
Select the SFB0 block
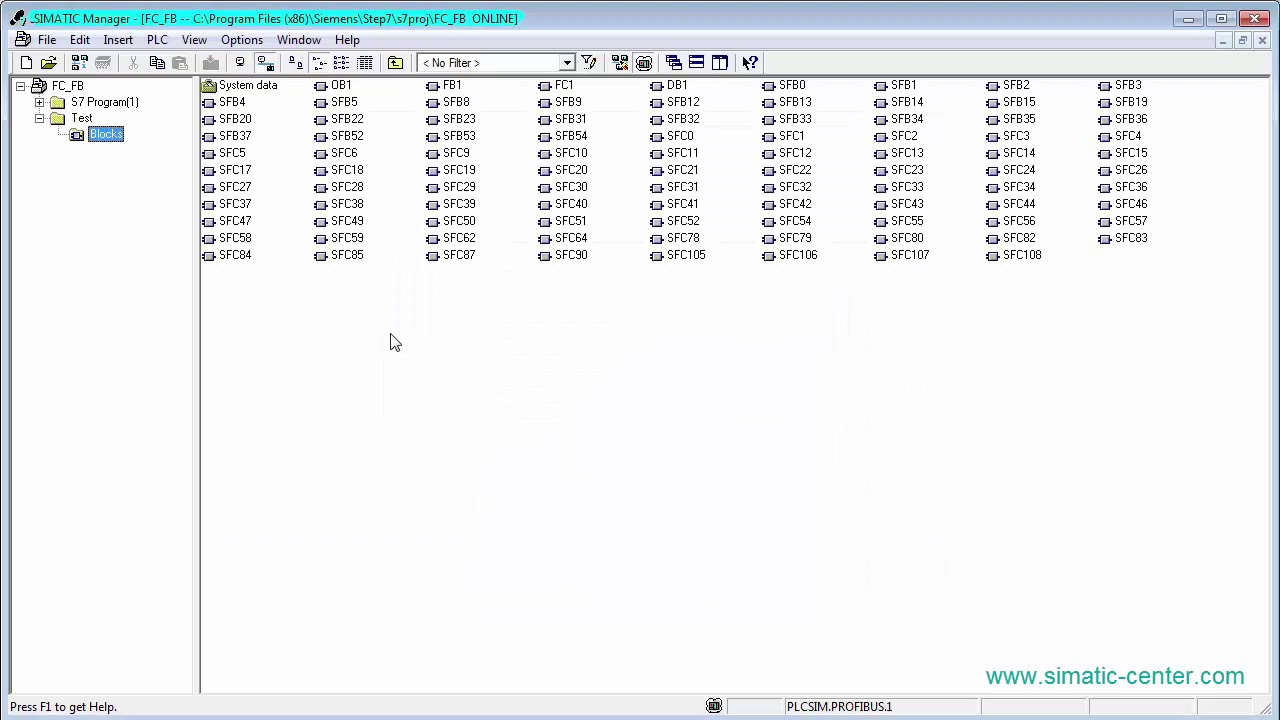(x=784, y=85)
